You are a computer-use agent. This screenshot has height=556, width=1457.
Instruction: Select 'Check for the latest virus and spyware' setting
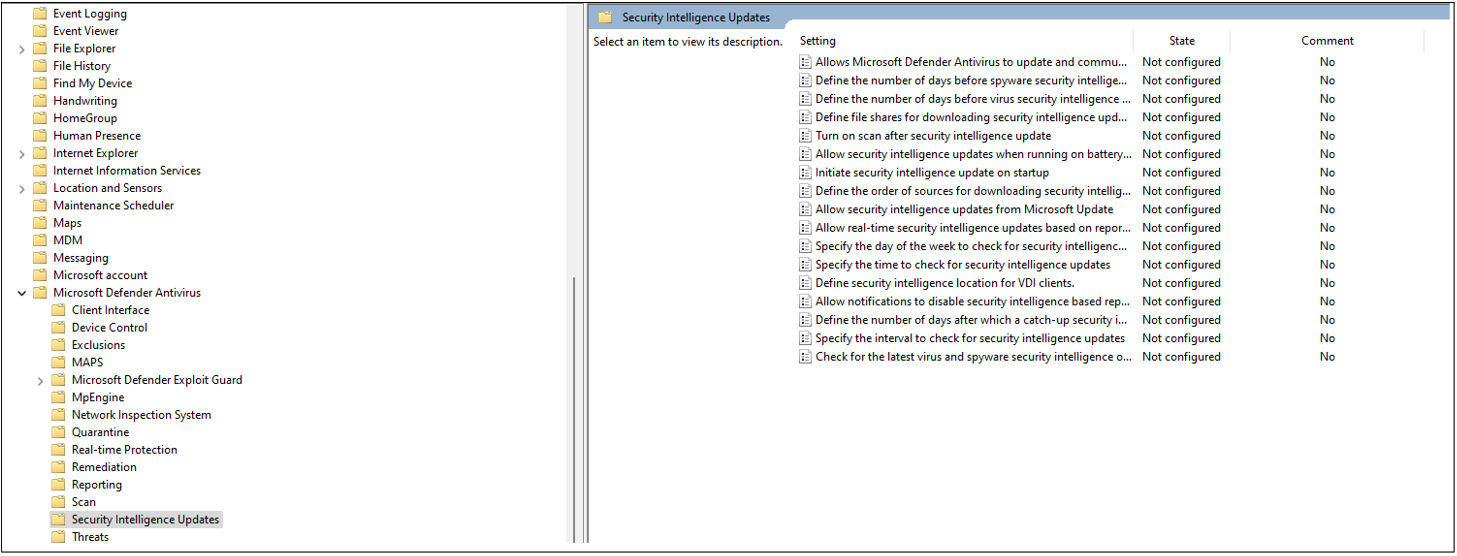[x=973, y=357]
